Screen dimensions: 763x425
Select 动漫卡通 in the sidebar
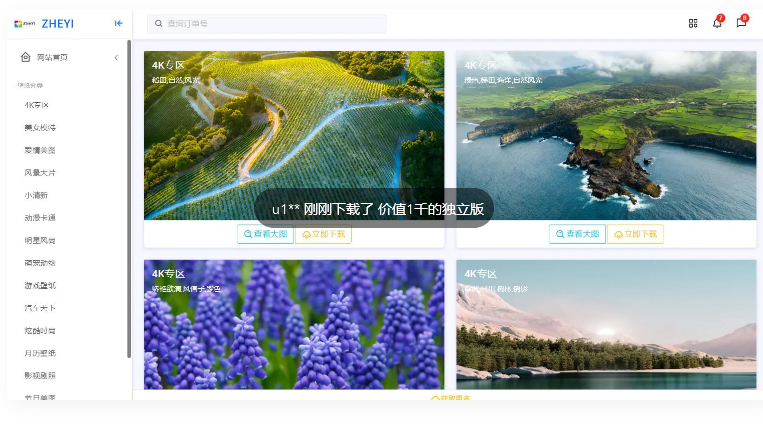point(40,217)
